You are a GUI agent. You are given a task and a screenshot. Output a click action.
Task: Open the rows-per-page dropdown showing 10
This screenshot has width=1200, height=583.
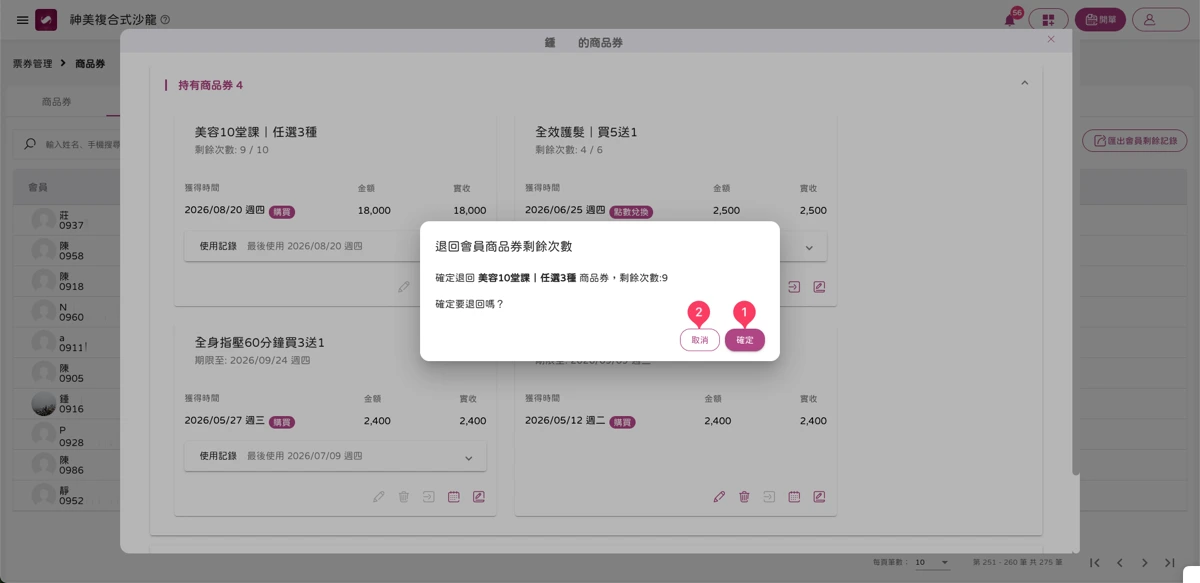[932, 563]
